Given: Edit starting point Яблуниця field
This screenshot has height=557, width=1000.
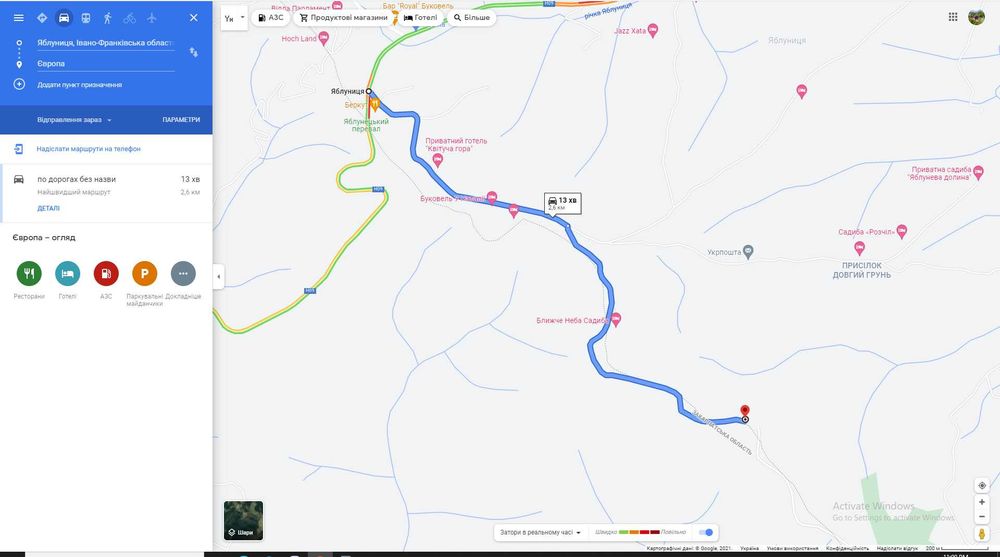Looking at the screenshot, I should pyautogui.click(x=105, y=43).
